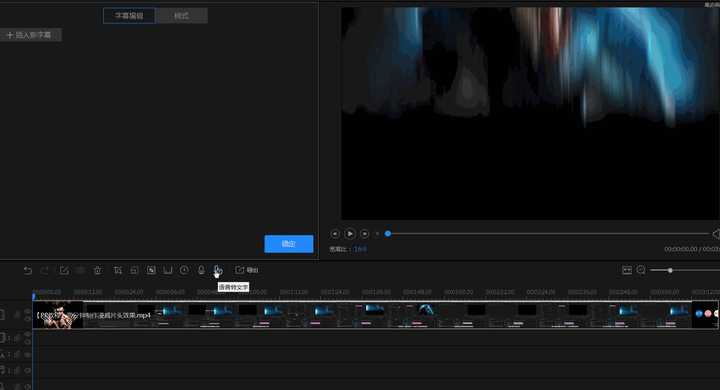Click the freeze frame tool

(x=168, y=270)
